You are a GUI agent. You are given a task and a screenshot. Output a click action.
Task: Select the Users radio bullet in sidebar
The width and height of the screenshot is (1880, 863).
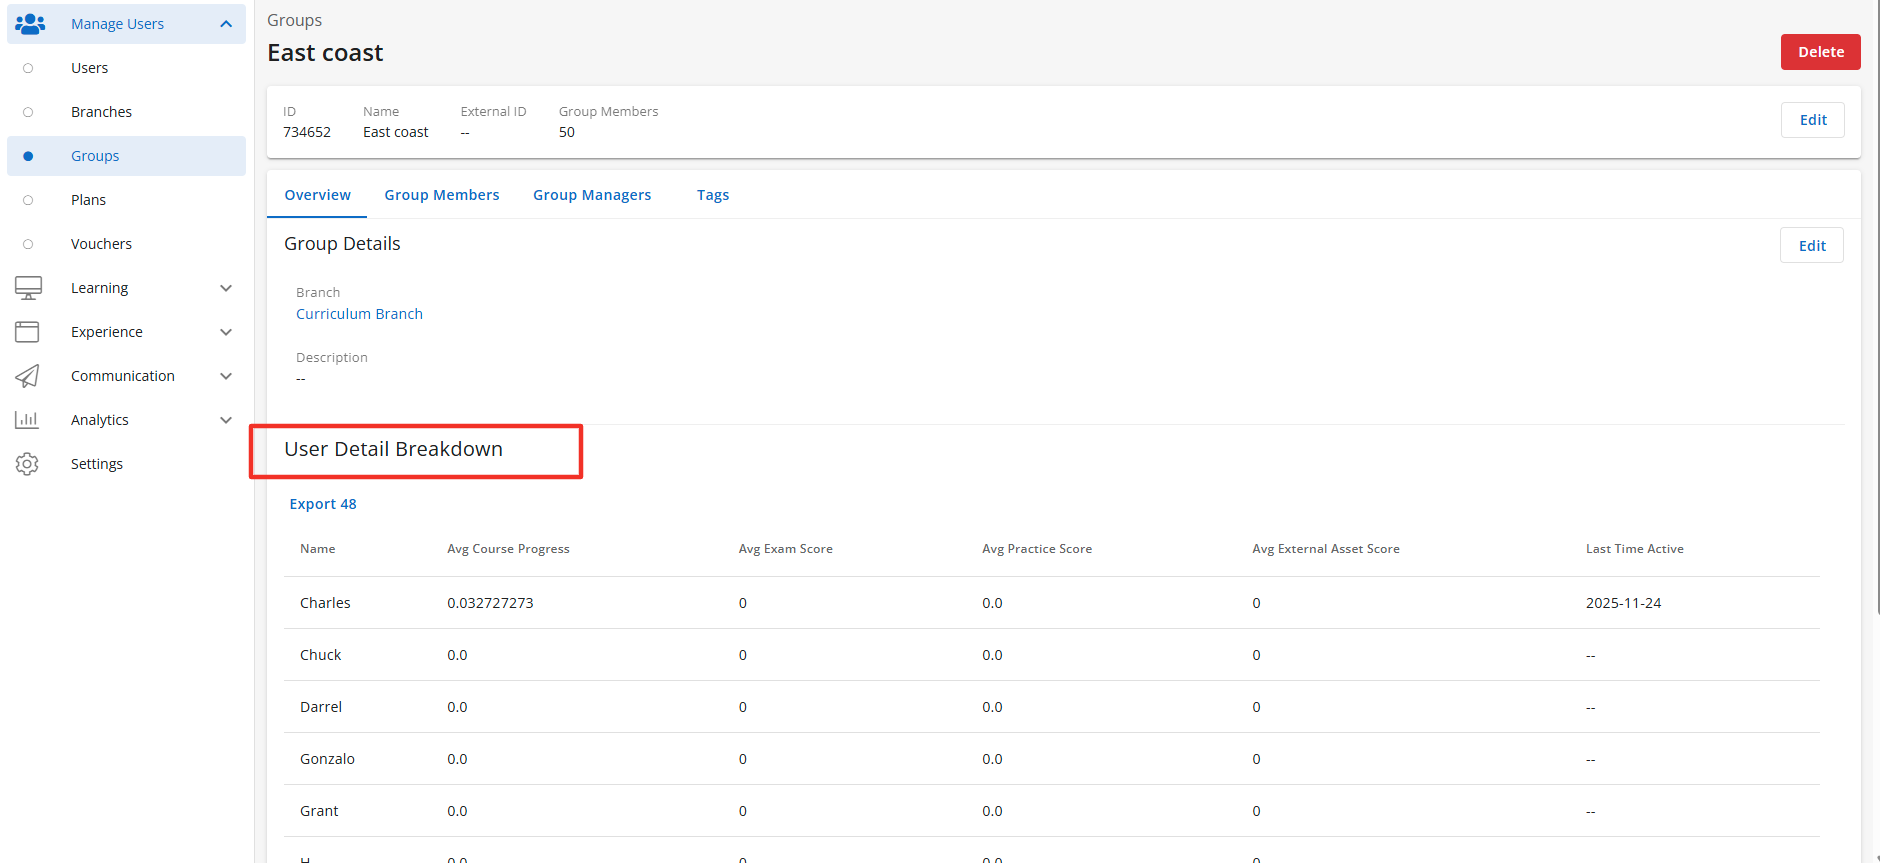[28, 68]
